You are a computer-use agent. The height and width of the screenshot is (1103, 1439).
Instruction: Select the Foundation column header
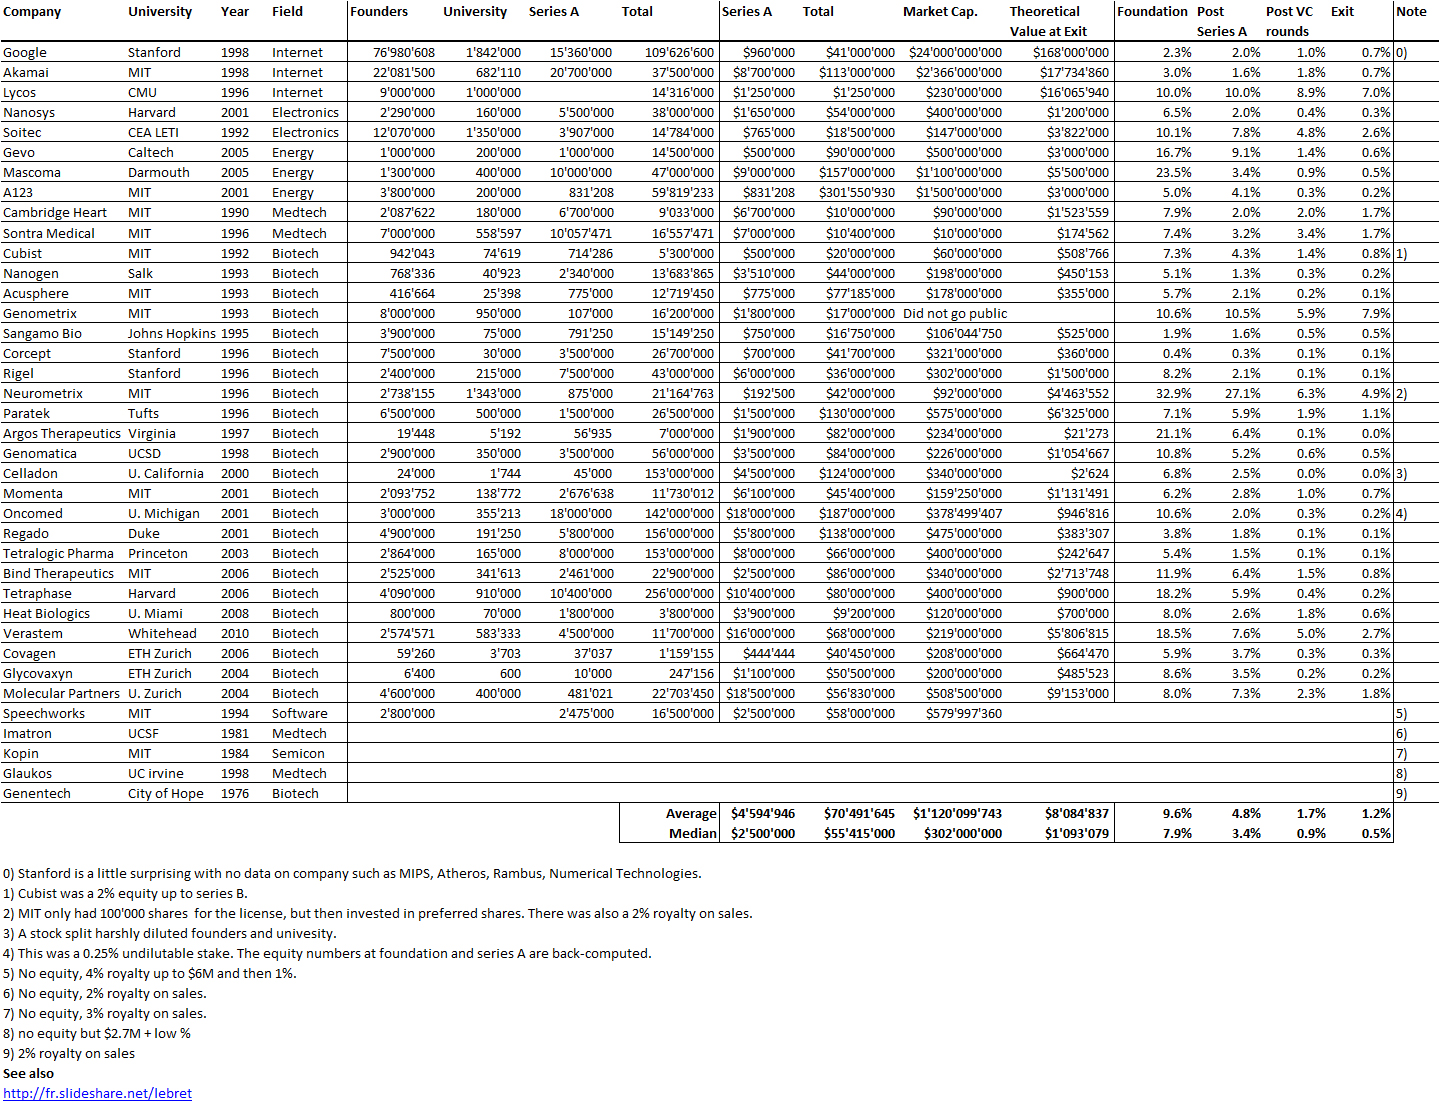point(1152,11)
